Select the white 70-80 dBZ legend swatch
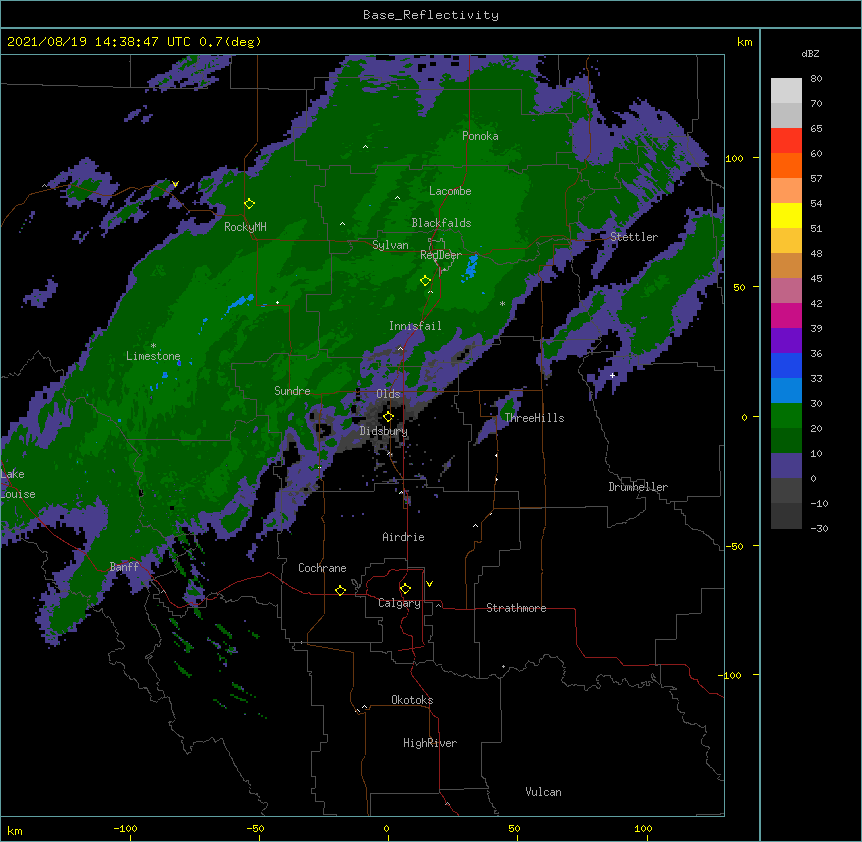The width and height of the screenshot is (862, 842). pos(786,91)
